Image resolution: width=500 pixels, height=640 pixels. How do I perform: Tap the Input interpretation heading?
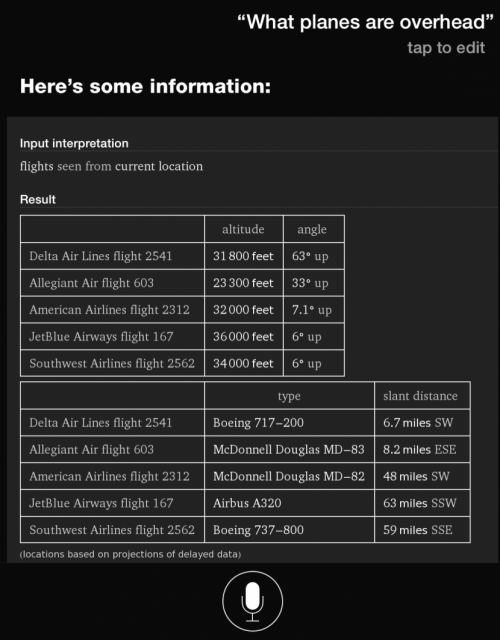(74, 143)
